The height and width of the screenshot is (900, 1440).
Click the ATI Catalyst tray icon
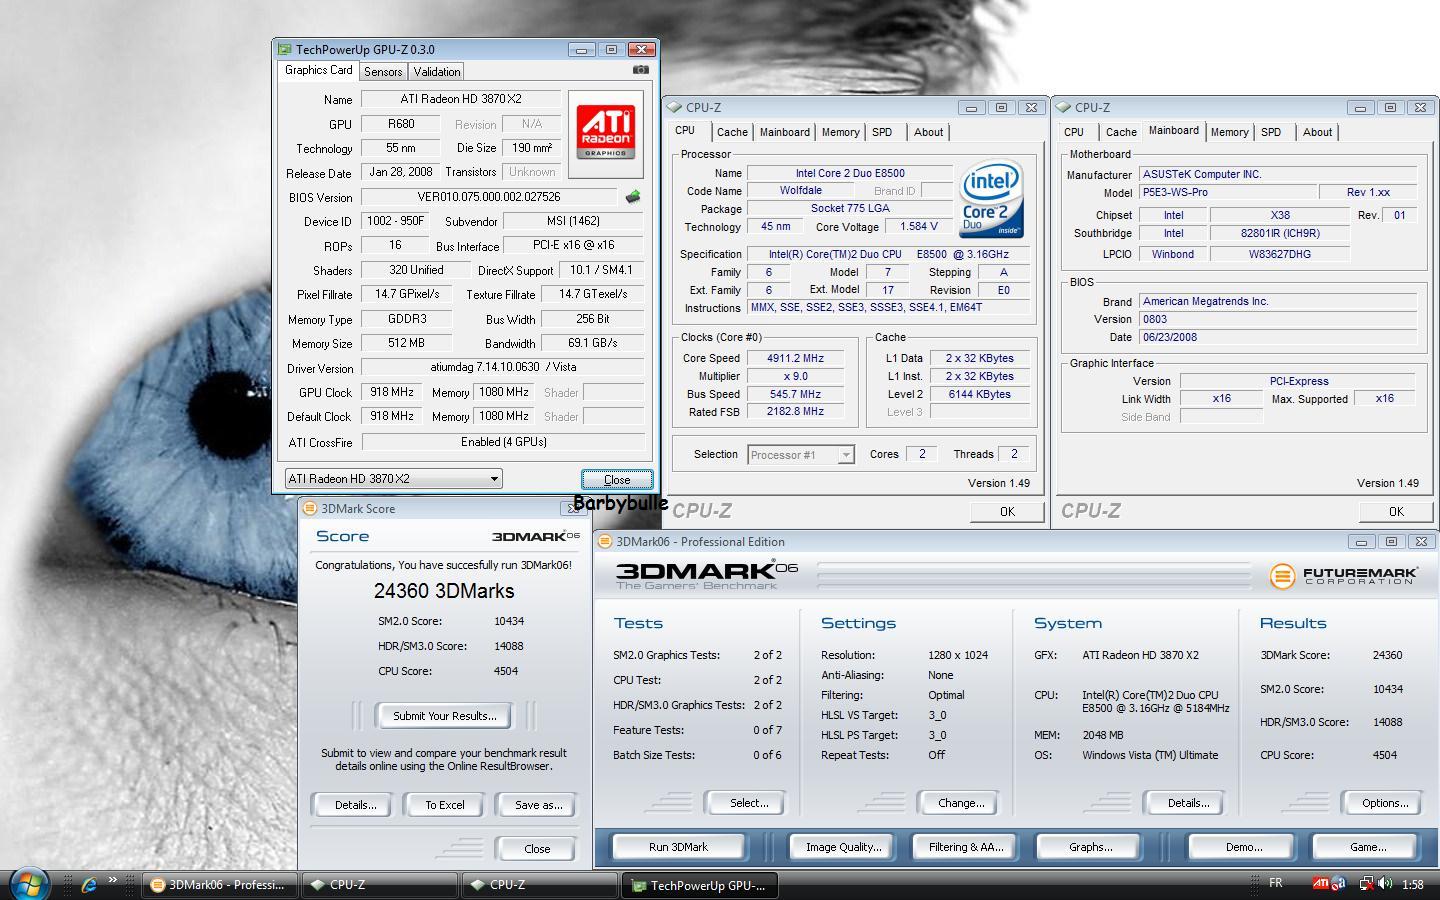click(x=1321, y=884)
